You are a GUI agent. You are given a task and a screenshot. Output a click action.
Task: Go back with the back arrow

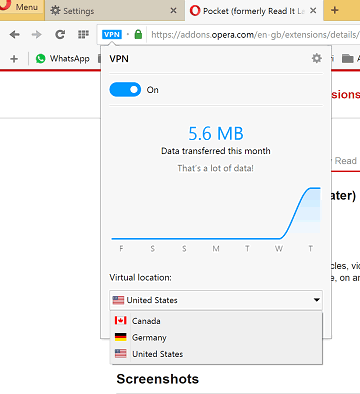[x=15, y=34]
